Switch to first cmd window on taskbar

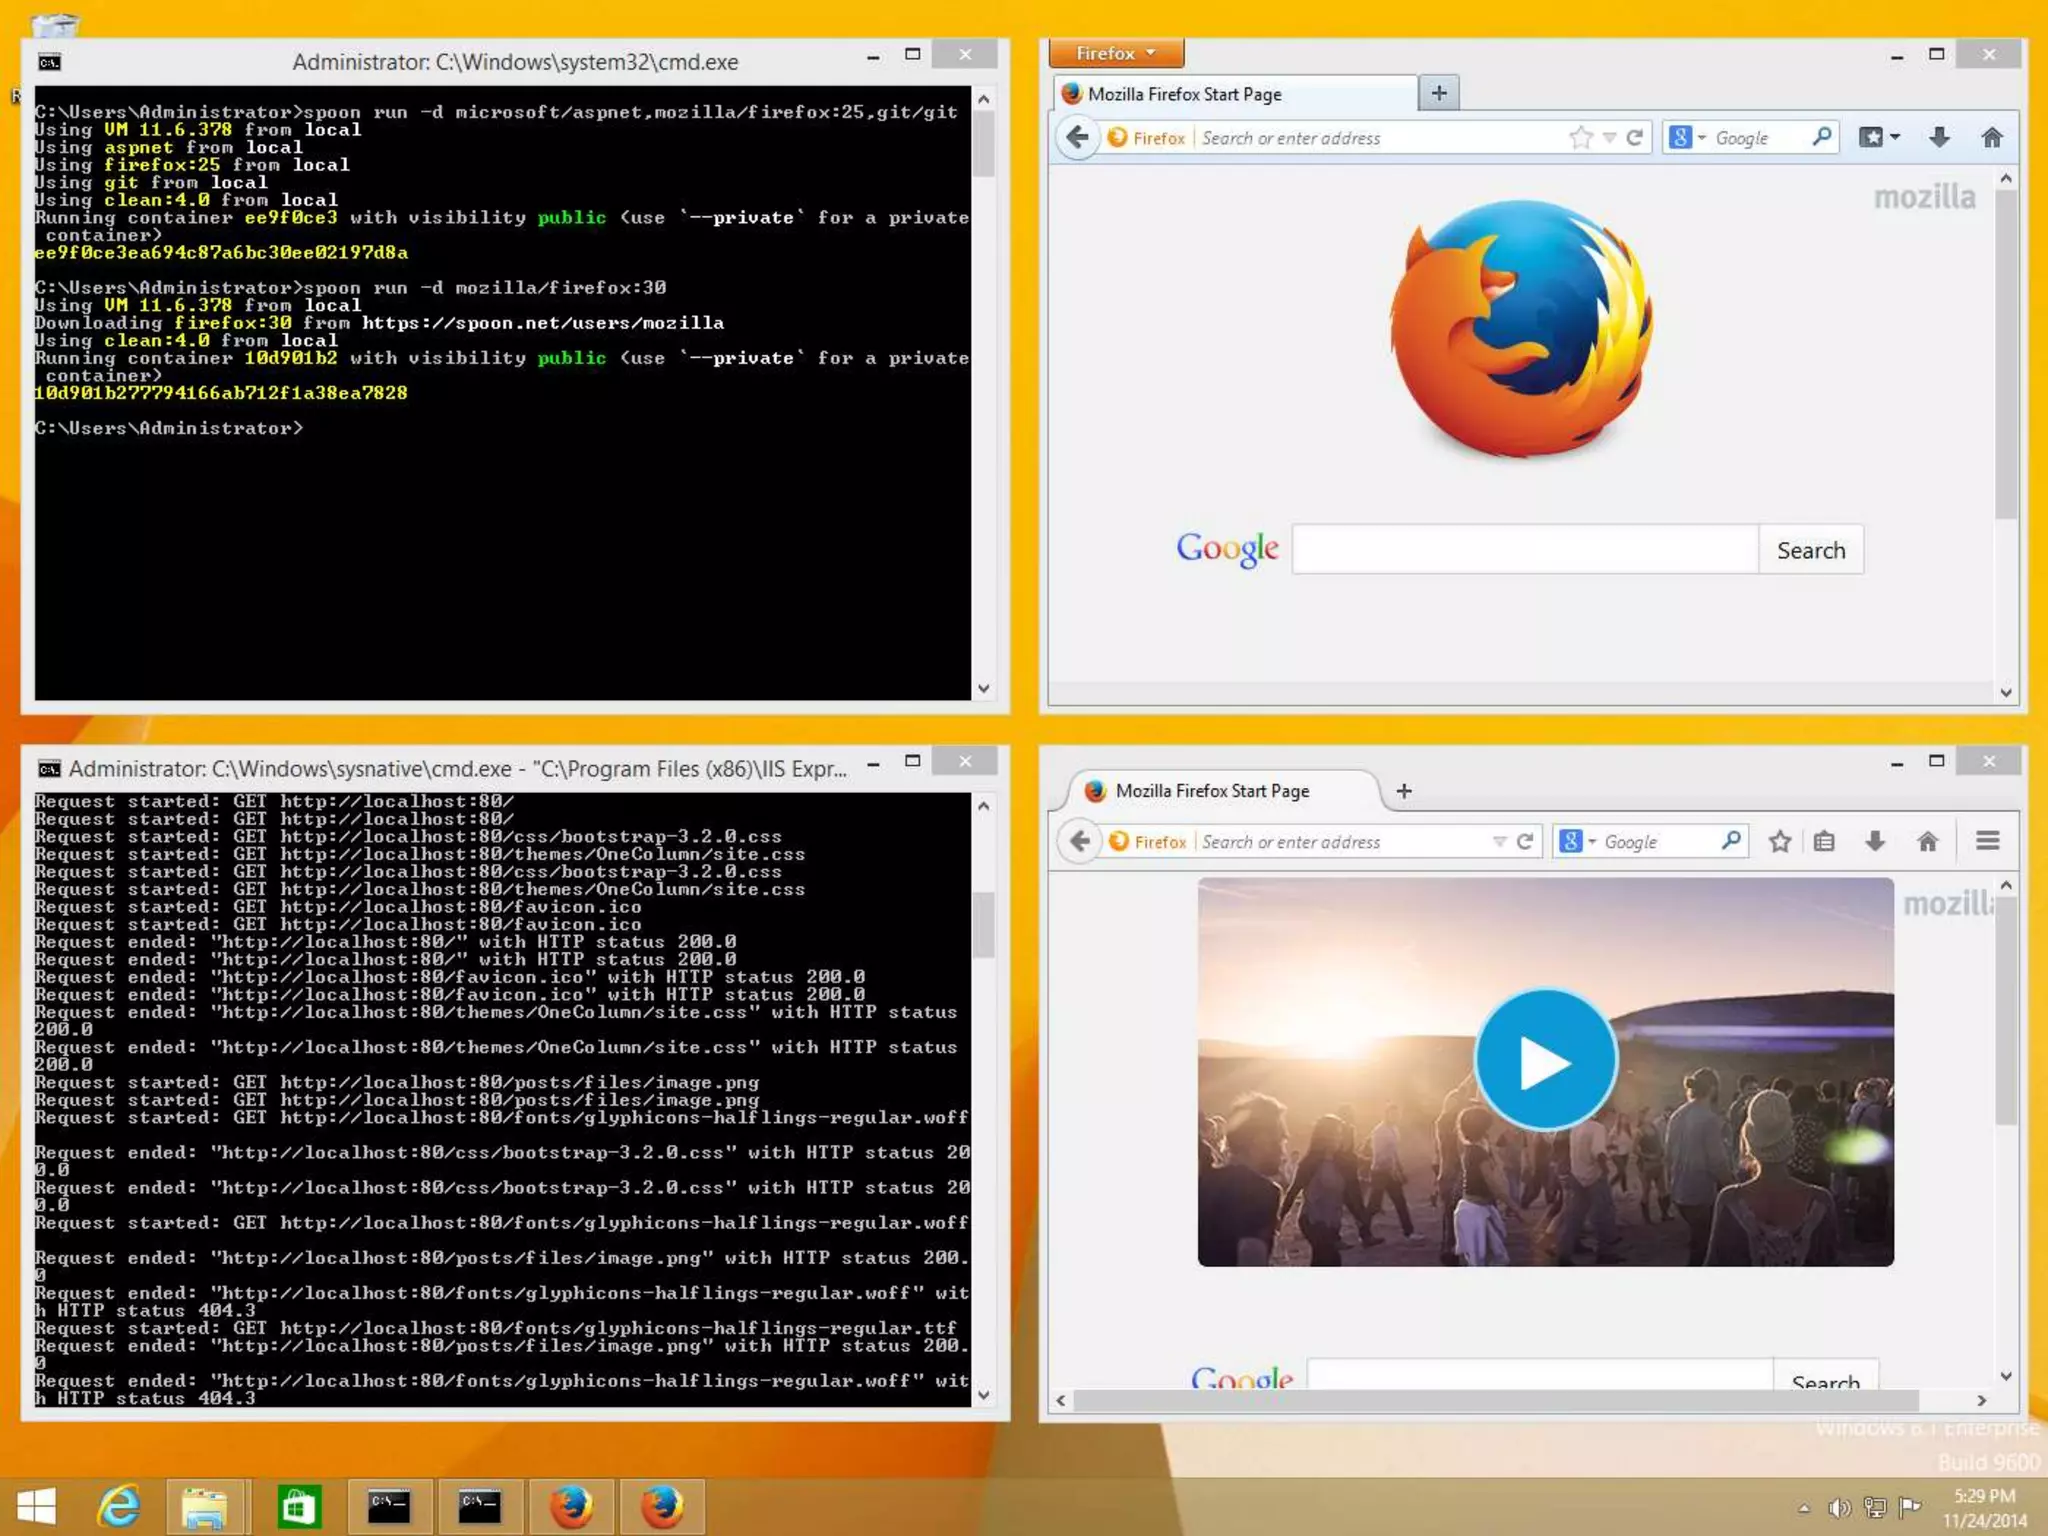388,1507
